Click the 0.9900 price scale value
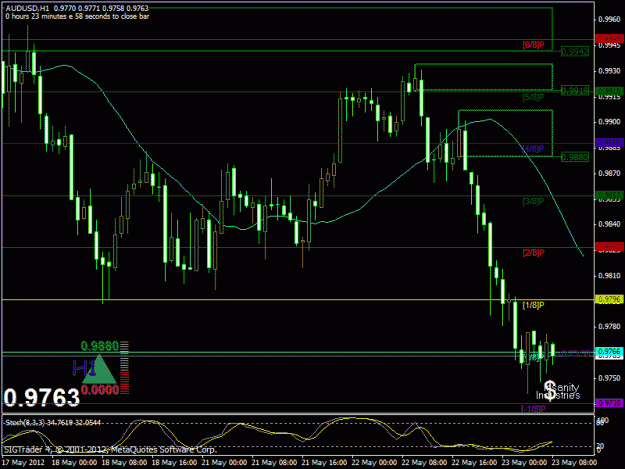The image size is (625, 469). click(x=609, y=122)
